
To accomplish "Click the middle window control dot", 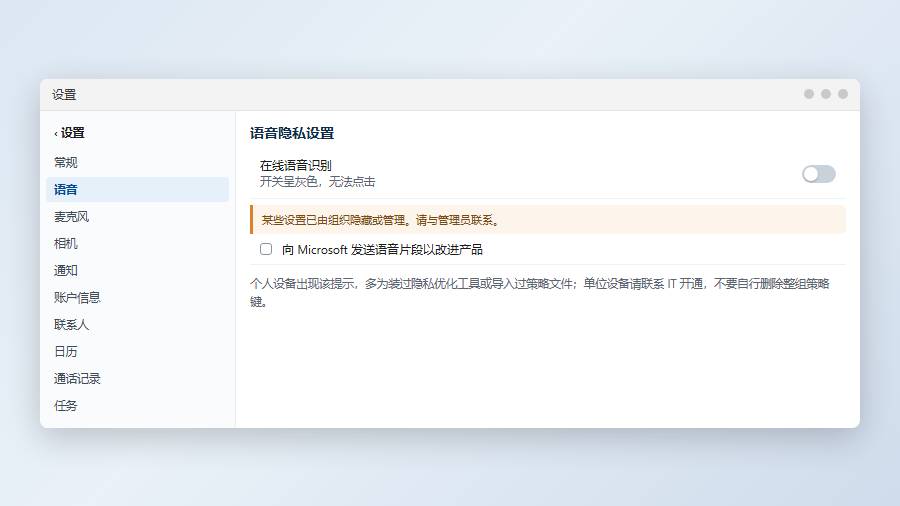I will point(826,94).
